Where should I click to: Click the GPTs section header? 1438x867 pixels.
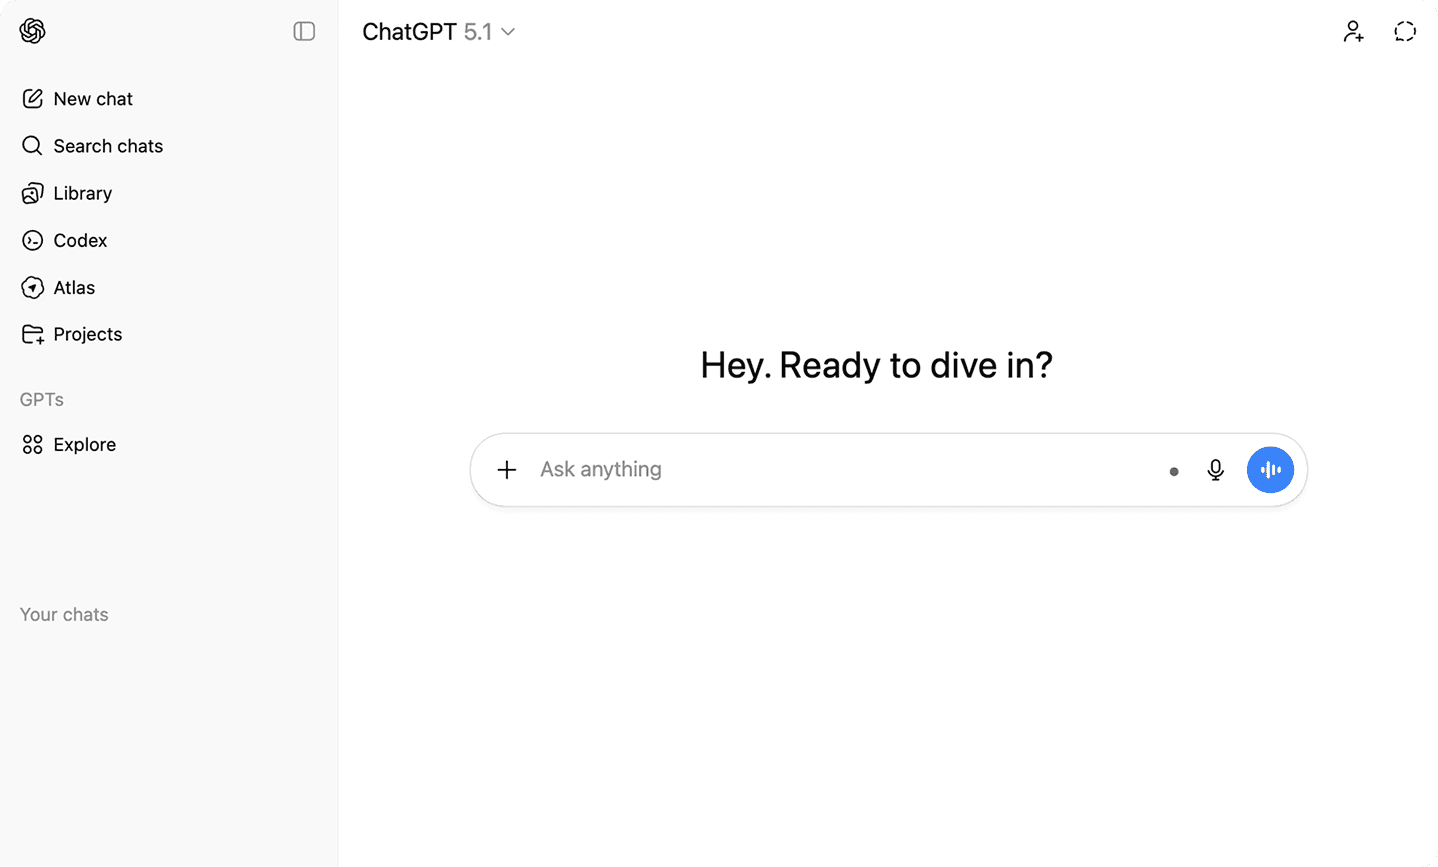tap(42, 399)
